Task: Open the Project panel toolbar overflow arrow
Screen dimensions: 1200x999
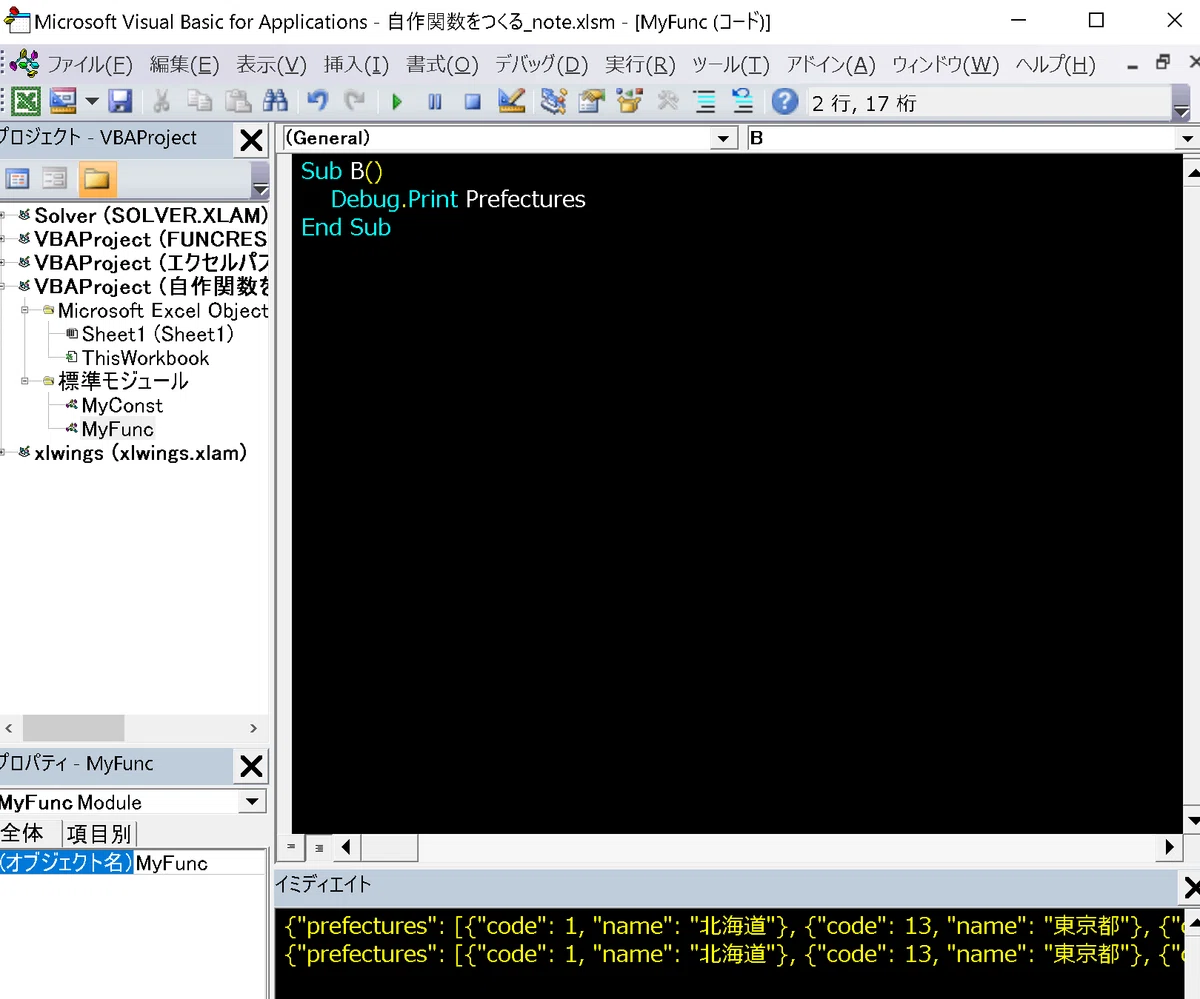Action: [260, 183]
